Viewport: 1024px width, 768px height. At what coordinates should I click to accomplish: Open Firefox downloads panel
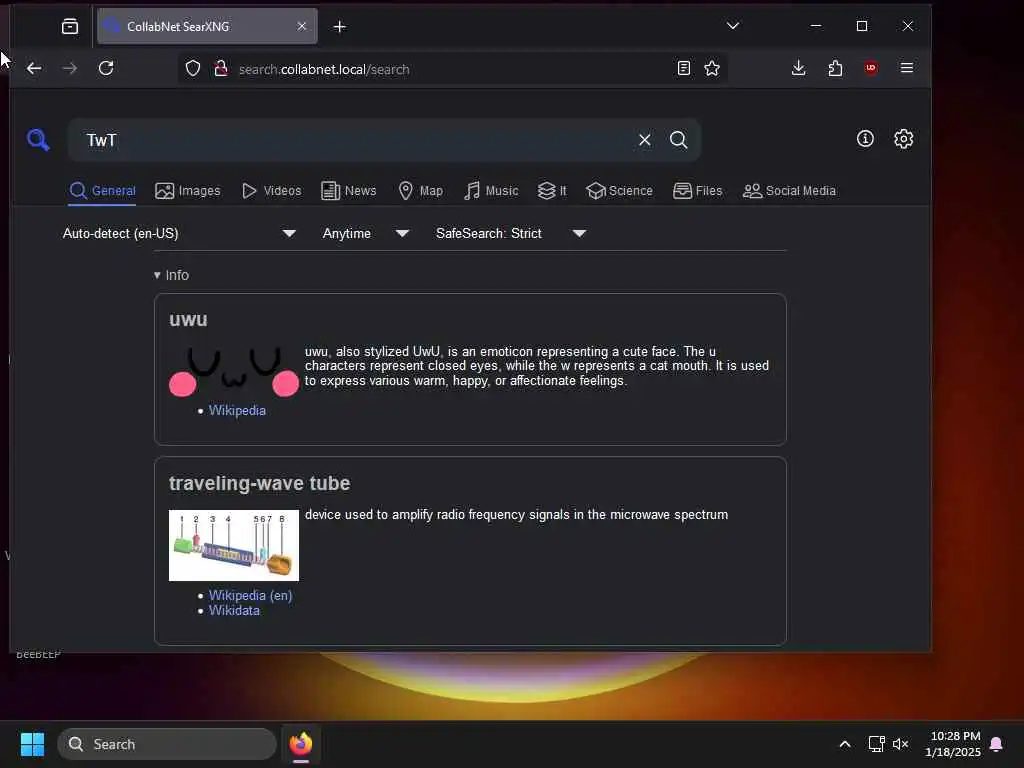798,68
